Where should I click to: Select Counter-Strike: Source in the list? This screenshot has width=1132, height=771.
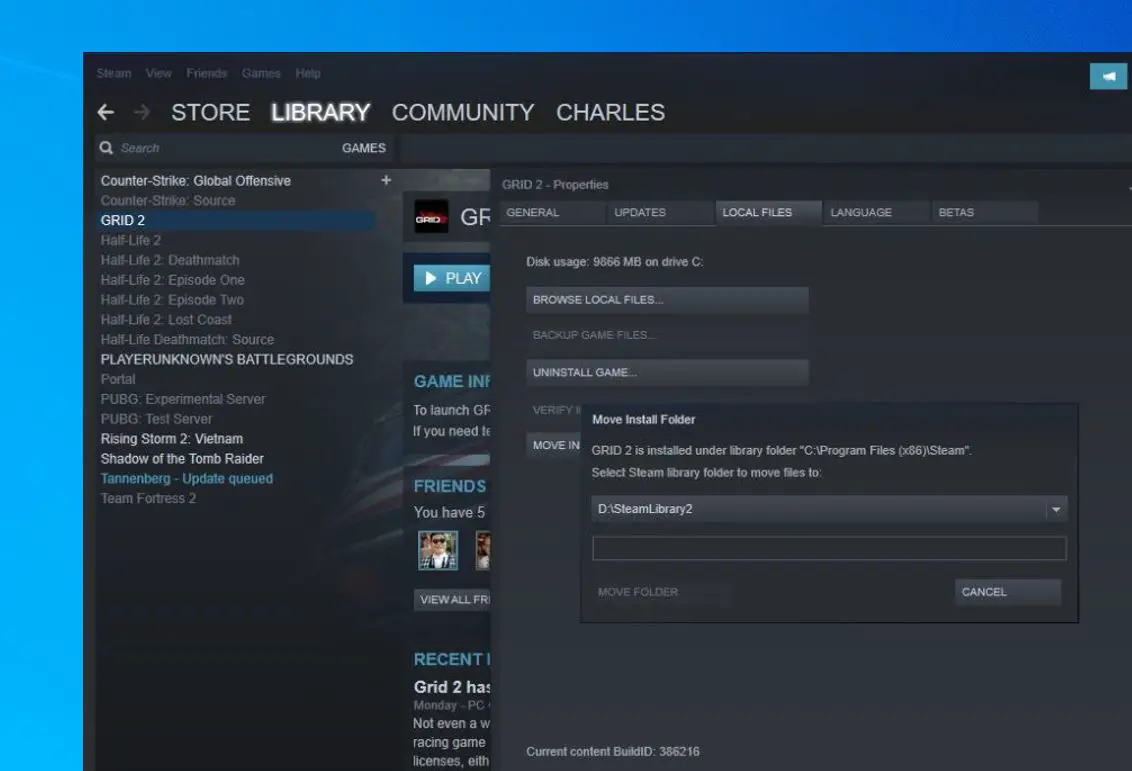(x=167, y=201)
